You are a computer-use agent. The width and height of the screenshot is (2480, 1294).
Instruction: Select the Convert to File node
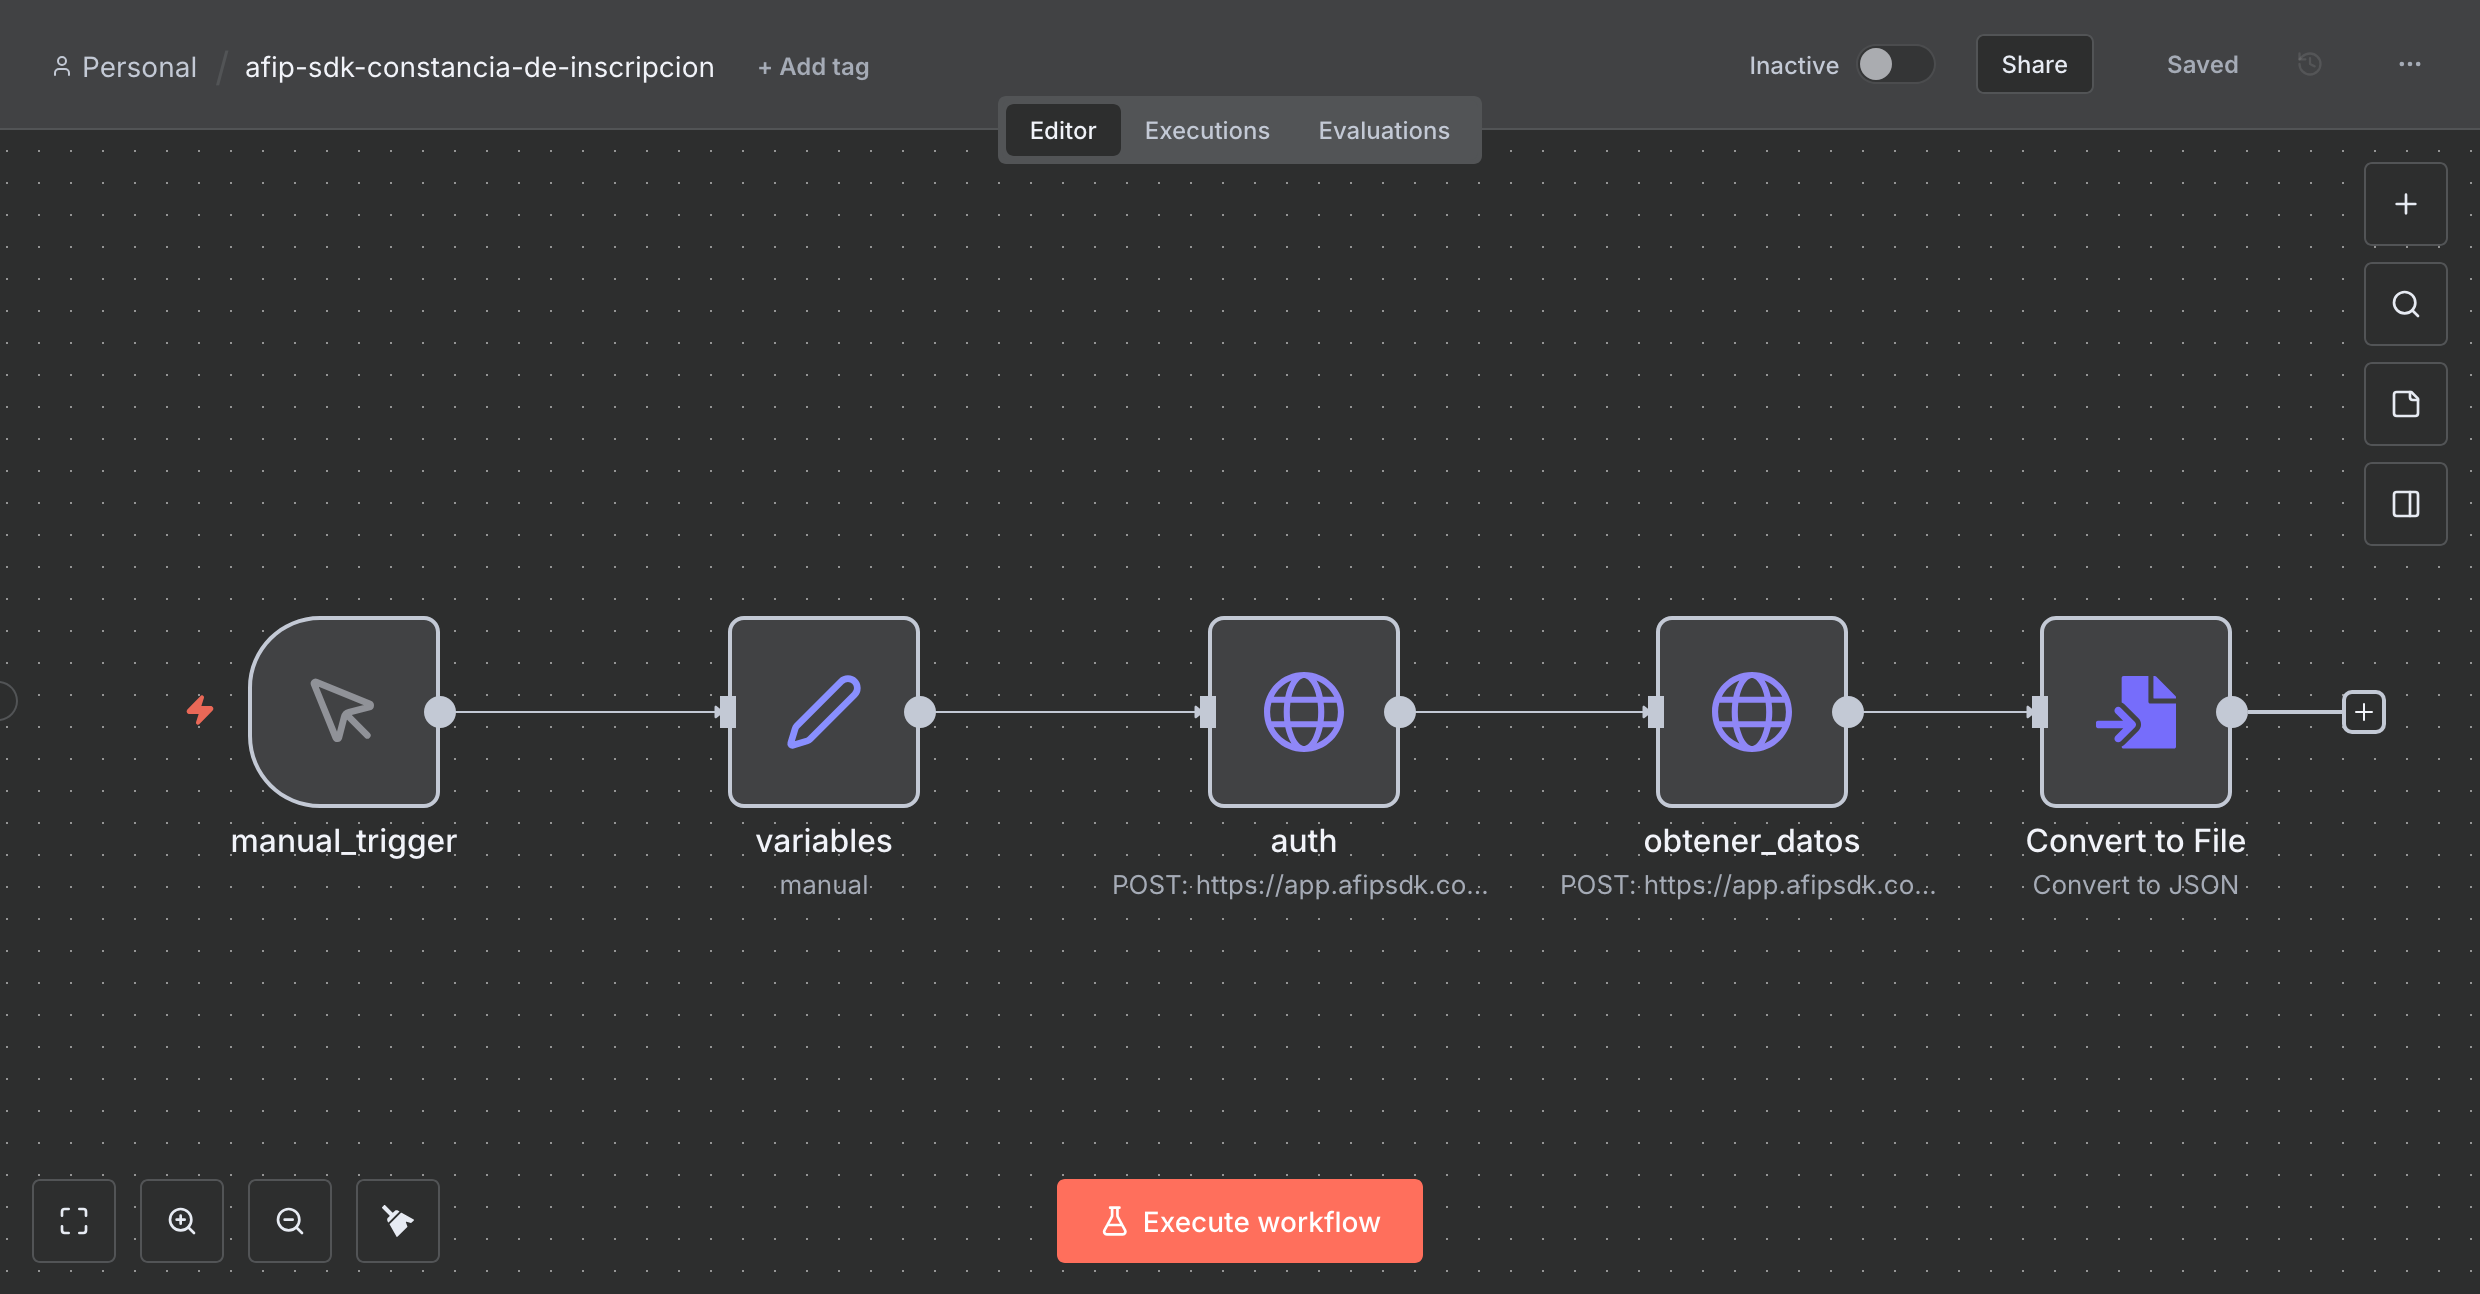point(2135,711)
